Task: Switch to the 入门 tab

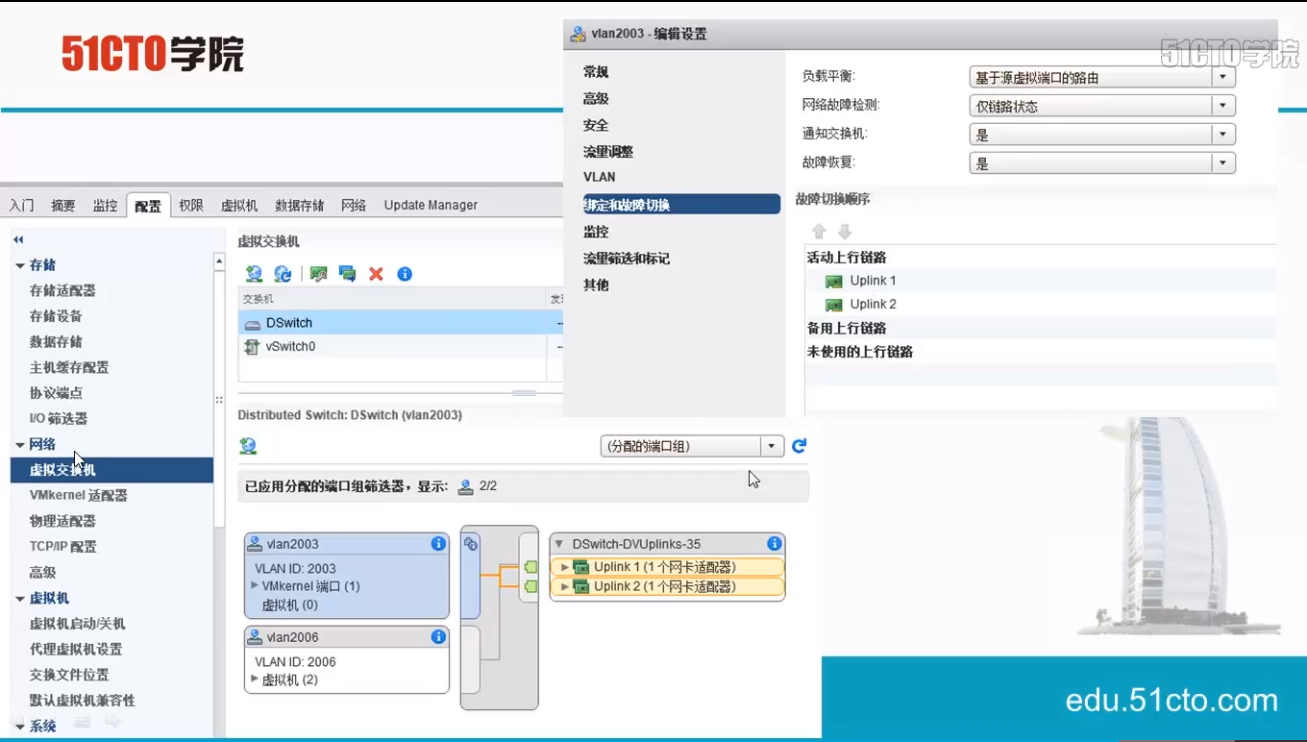Action: pyautogui.click(x=22, y=206)
